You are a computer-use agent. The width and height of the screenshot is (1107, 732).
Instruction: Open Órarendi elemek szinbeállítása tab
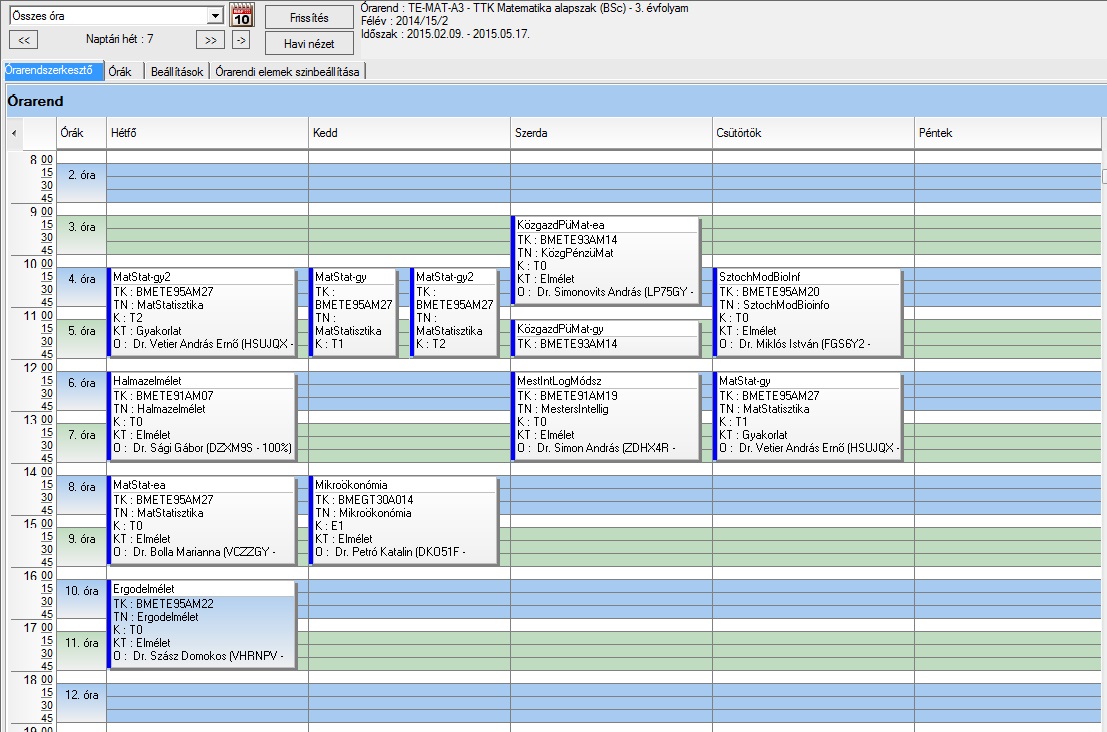tap(287, 71)
